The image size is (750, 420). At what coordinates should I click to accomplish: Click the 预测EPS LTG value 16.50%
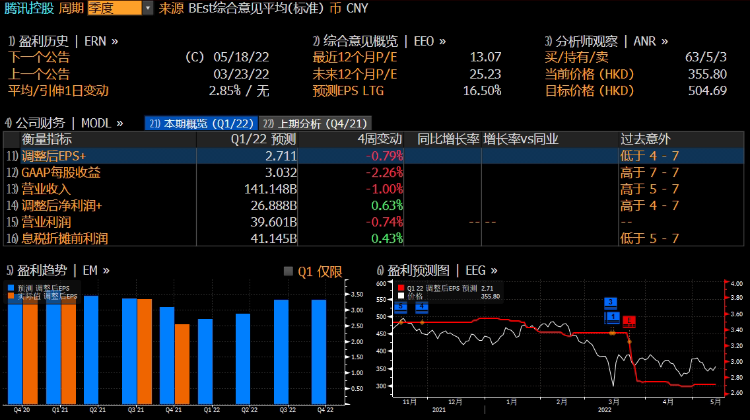click(x=482, y=90)
